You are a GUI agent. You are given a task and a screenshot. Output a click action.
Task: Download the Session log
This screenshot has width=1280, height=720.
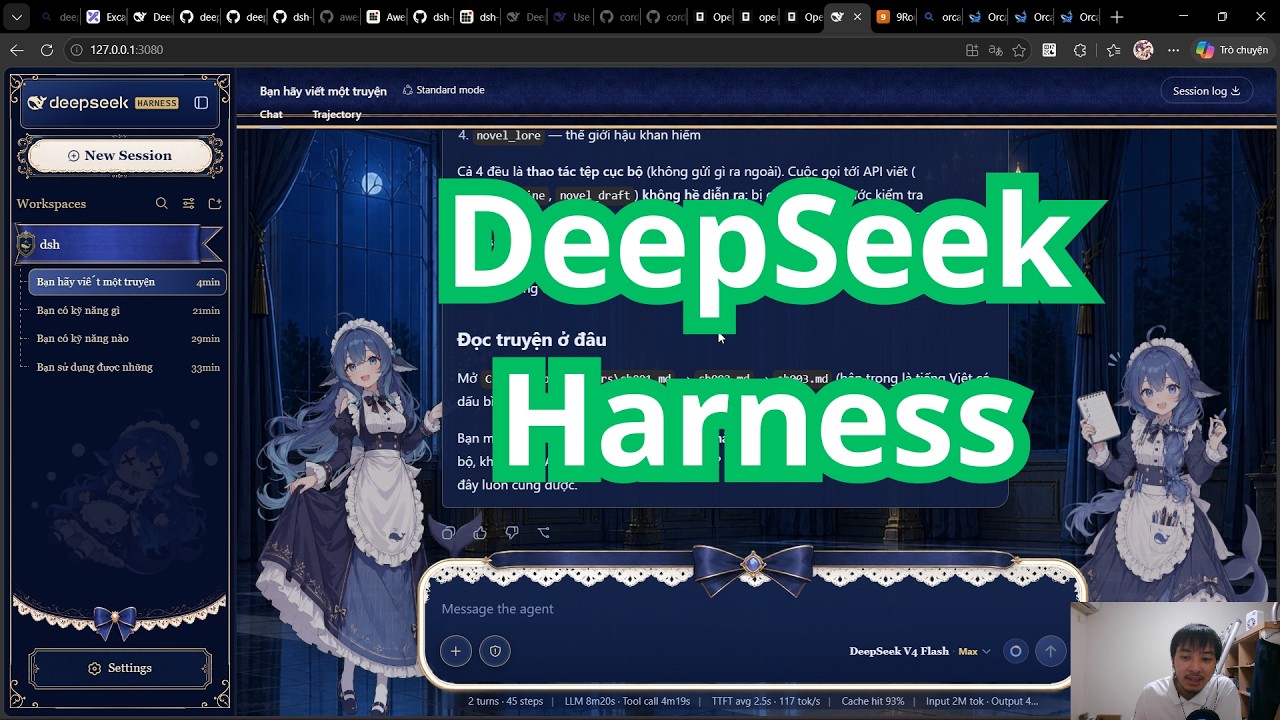point(1206,91)
